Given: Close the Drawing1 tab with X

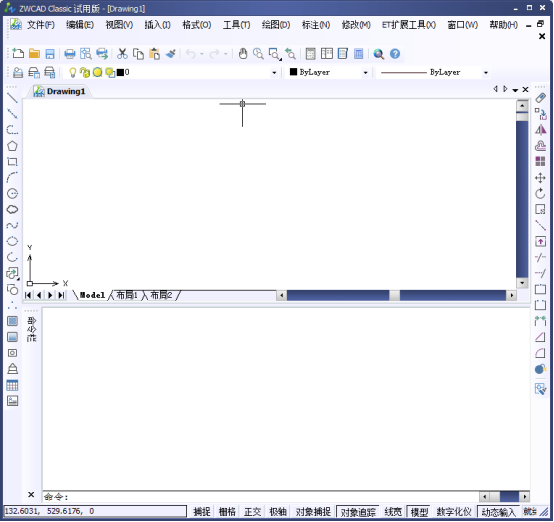Looking at the screenshot, I should tap(525, 90).
